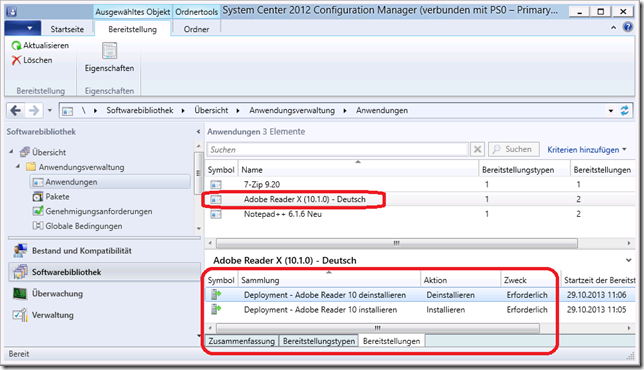Viewport: 644px width, 370px height.
Task: Click the application list horizontal scrollbar
Action: pyautogui.click(x=397, y=243)
